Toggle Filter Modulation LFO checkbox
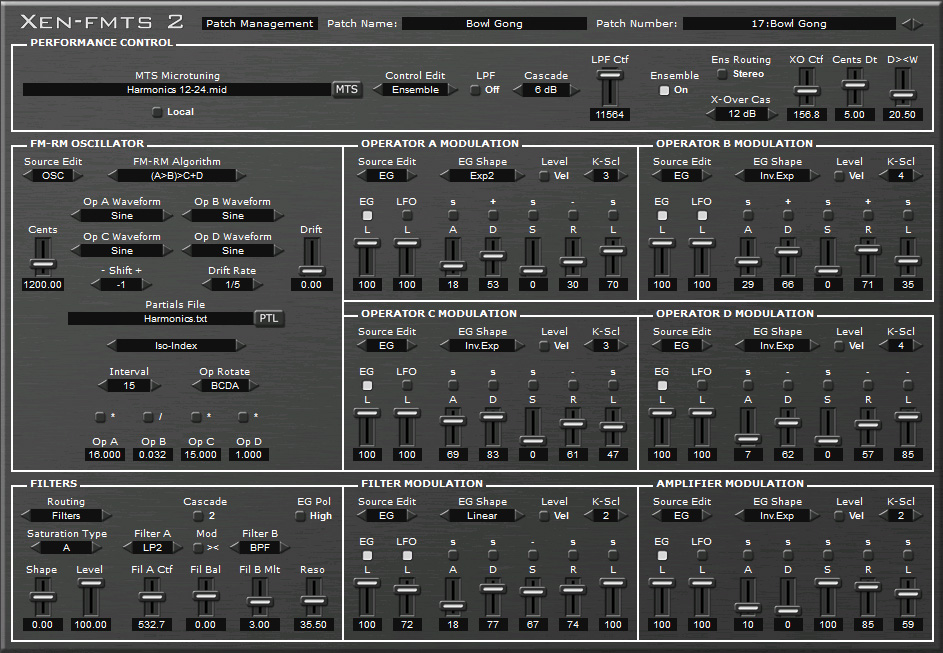Image resolution: width=943 pixels, height=653 pixels. pyautogui.click(x=407, y=556)
